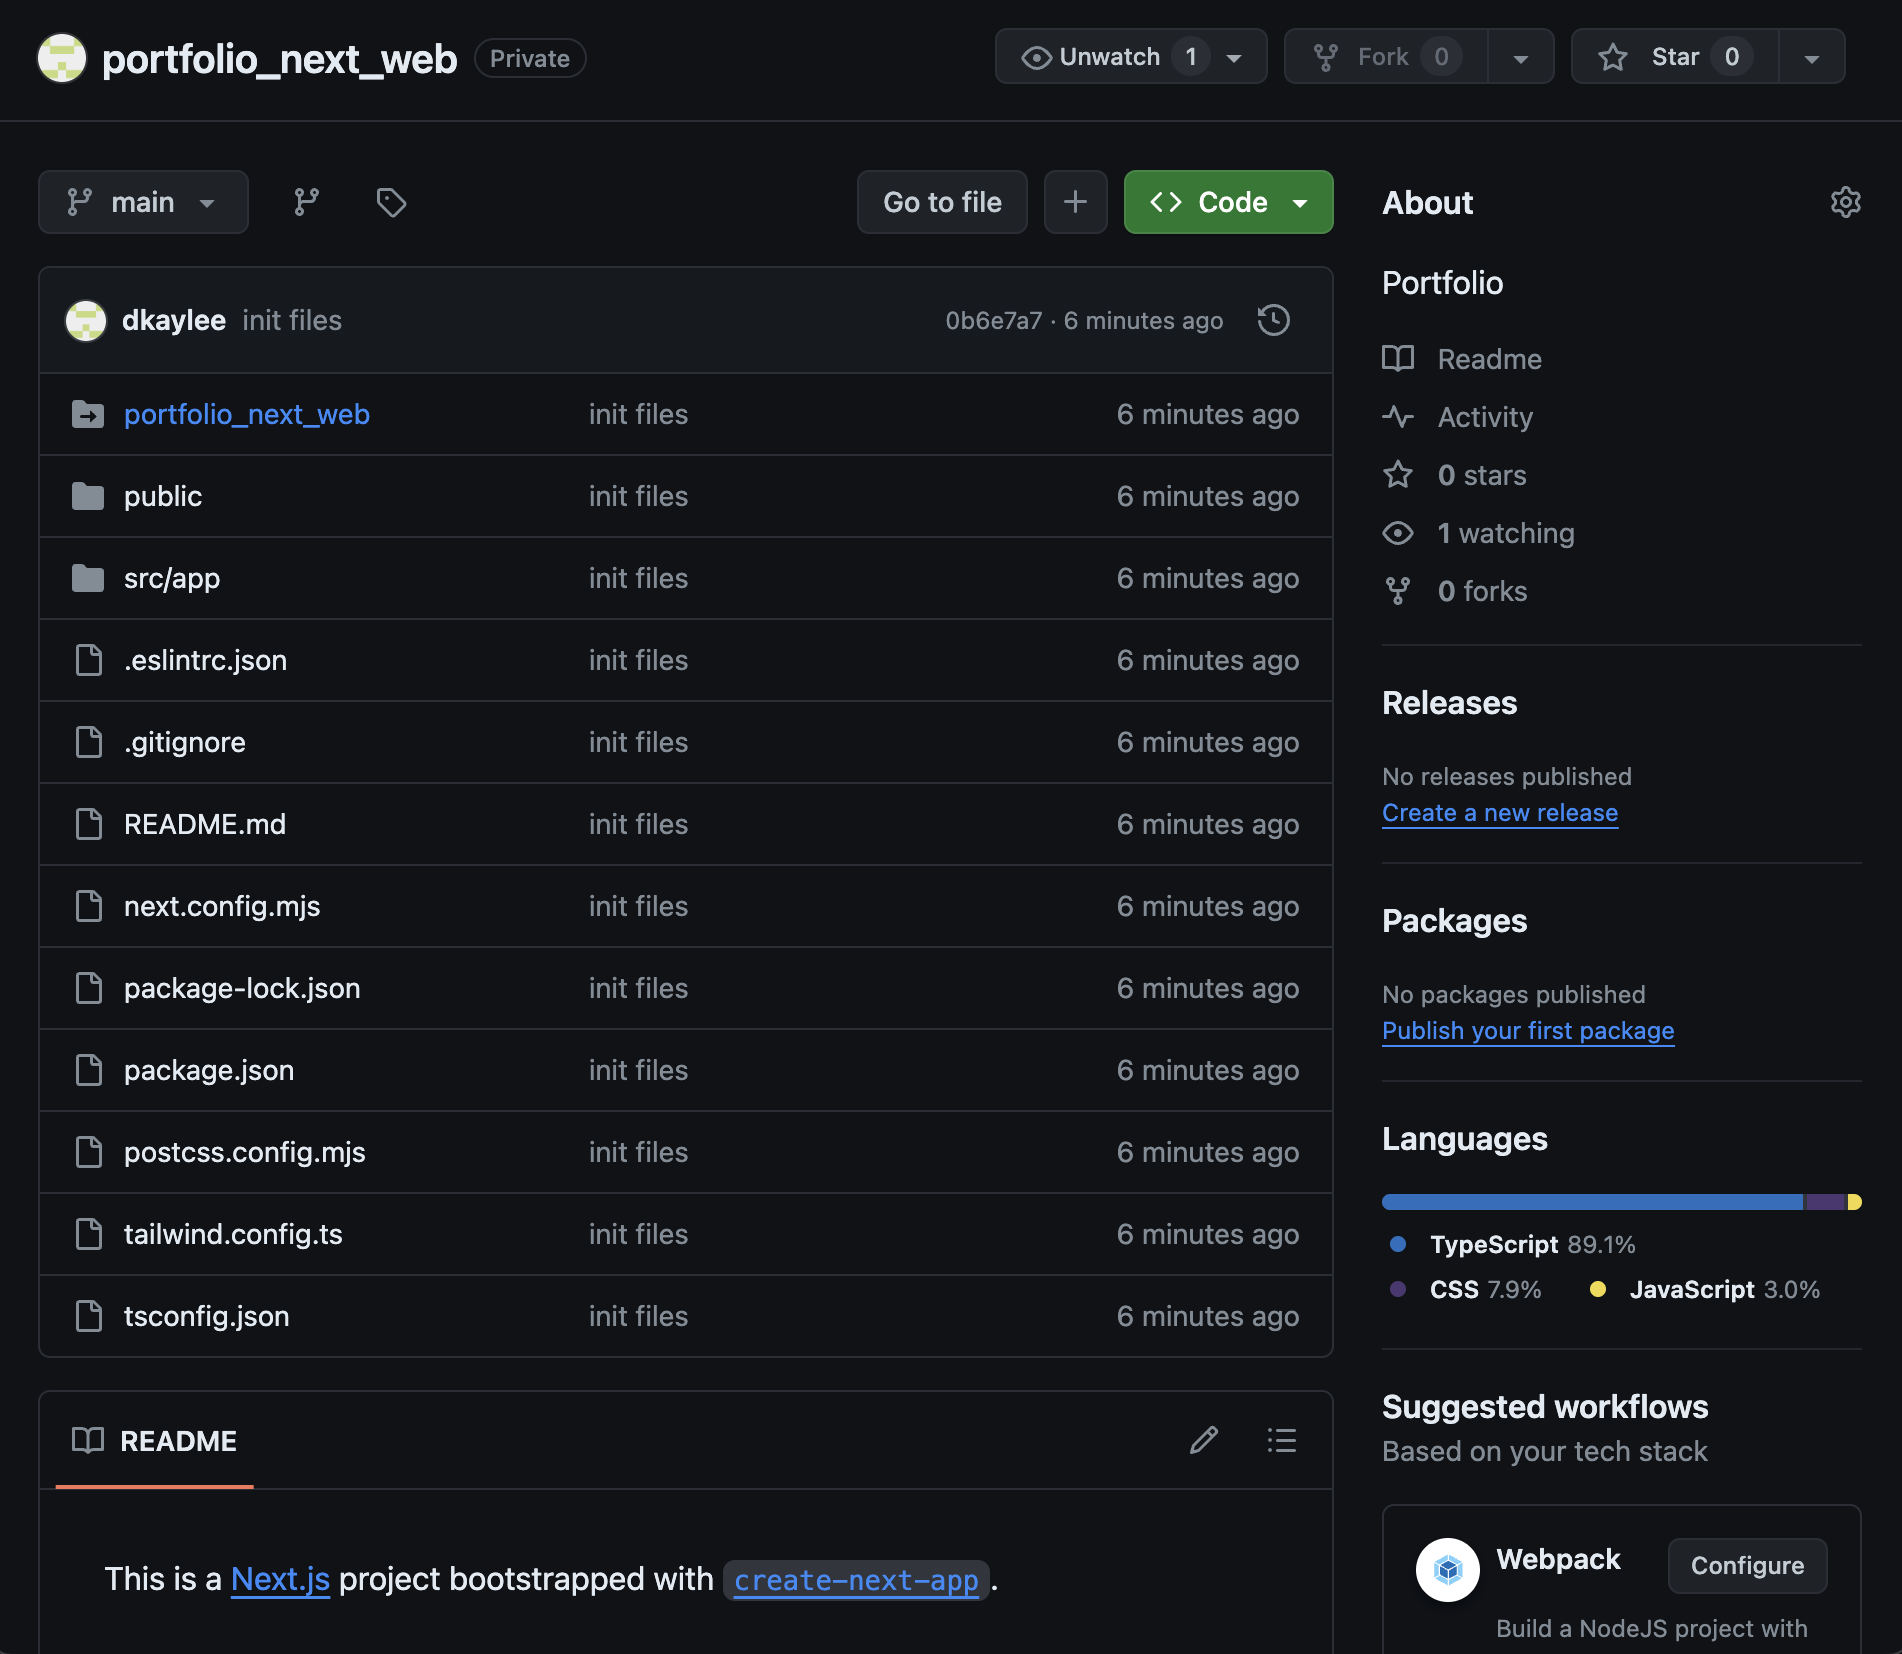
Task: Open the Unwatch notifications dropdown arrow
Action: pyautogui.click(x=1234, y=58)
